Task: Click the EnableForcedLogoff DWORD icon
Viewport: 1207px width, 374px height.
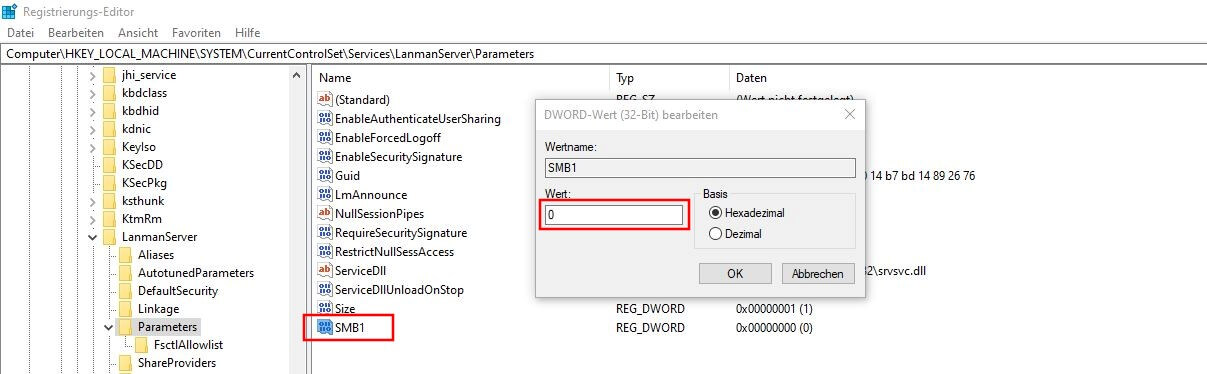Action: tap(324, 137)
